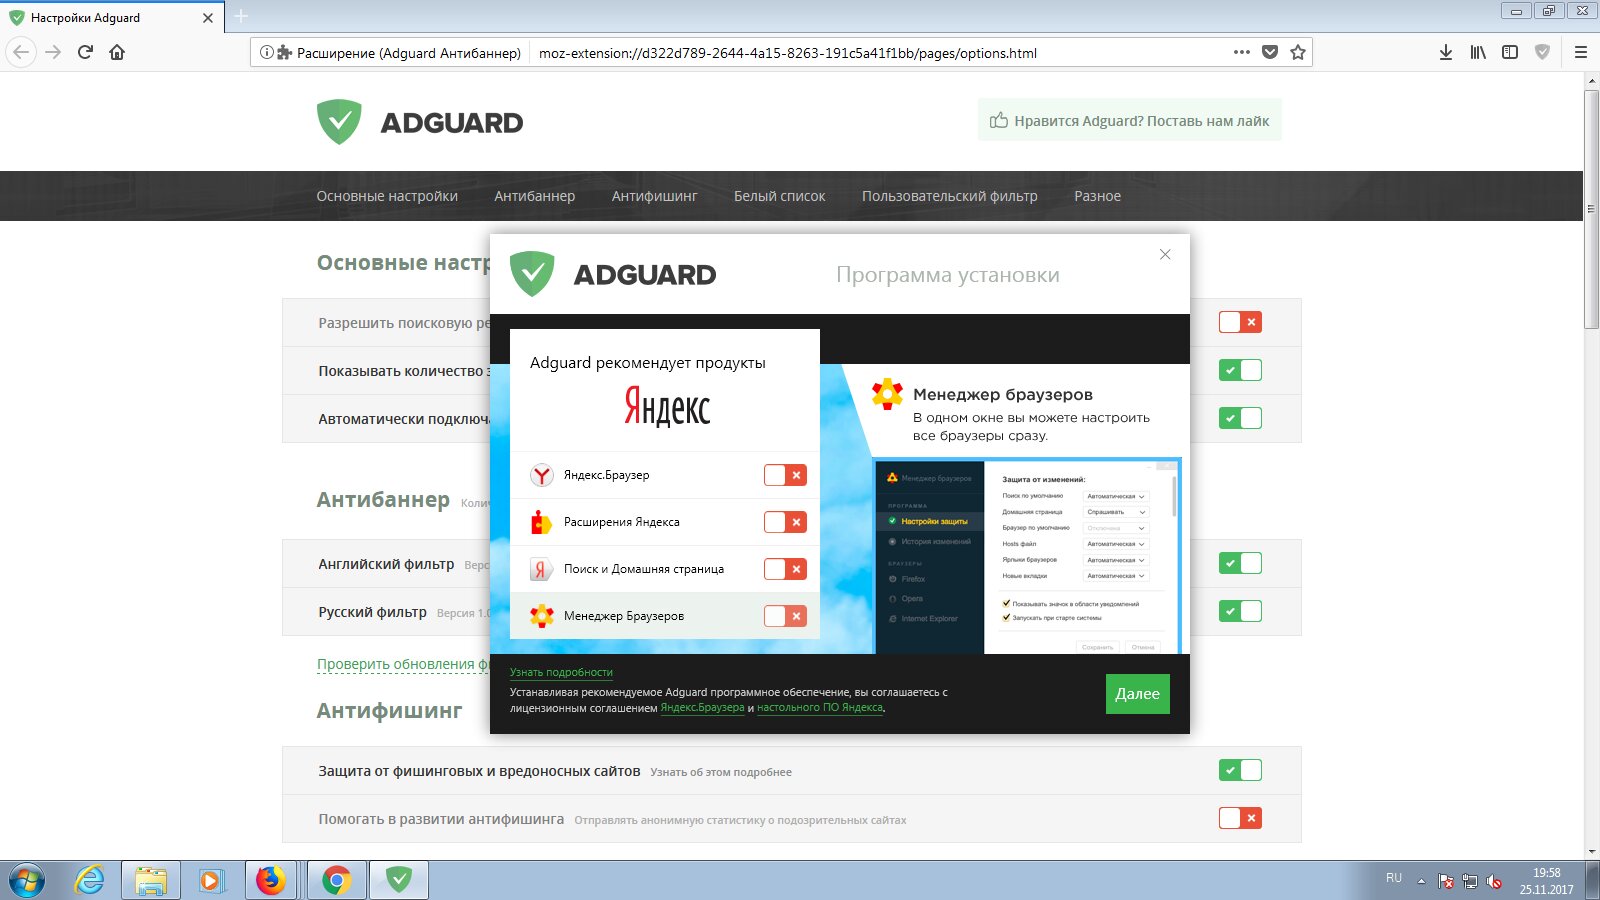
Task: Toggle Автоматически подключать switch
Action: (1240, 418)
